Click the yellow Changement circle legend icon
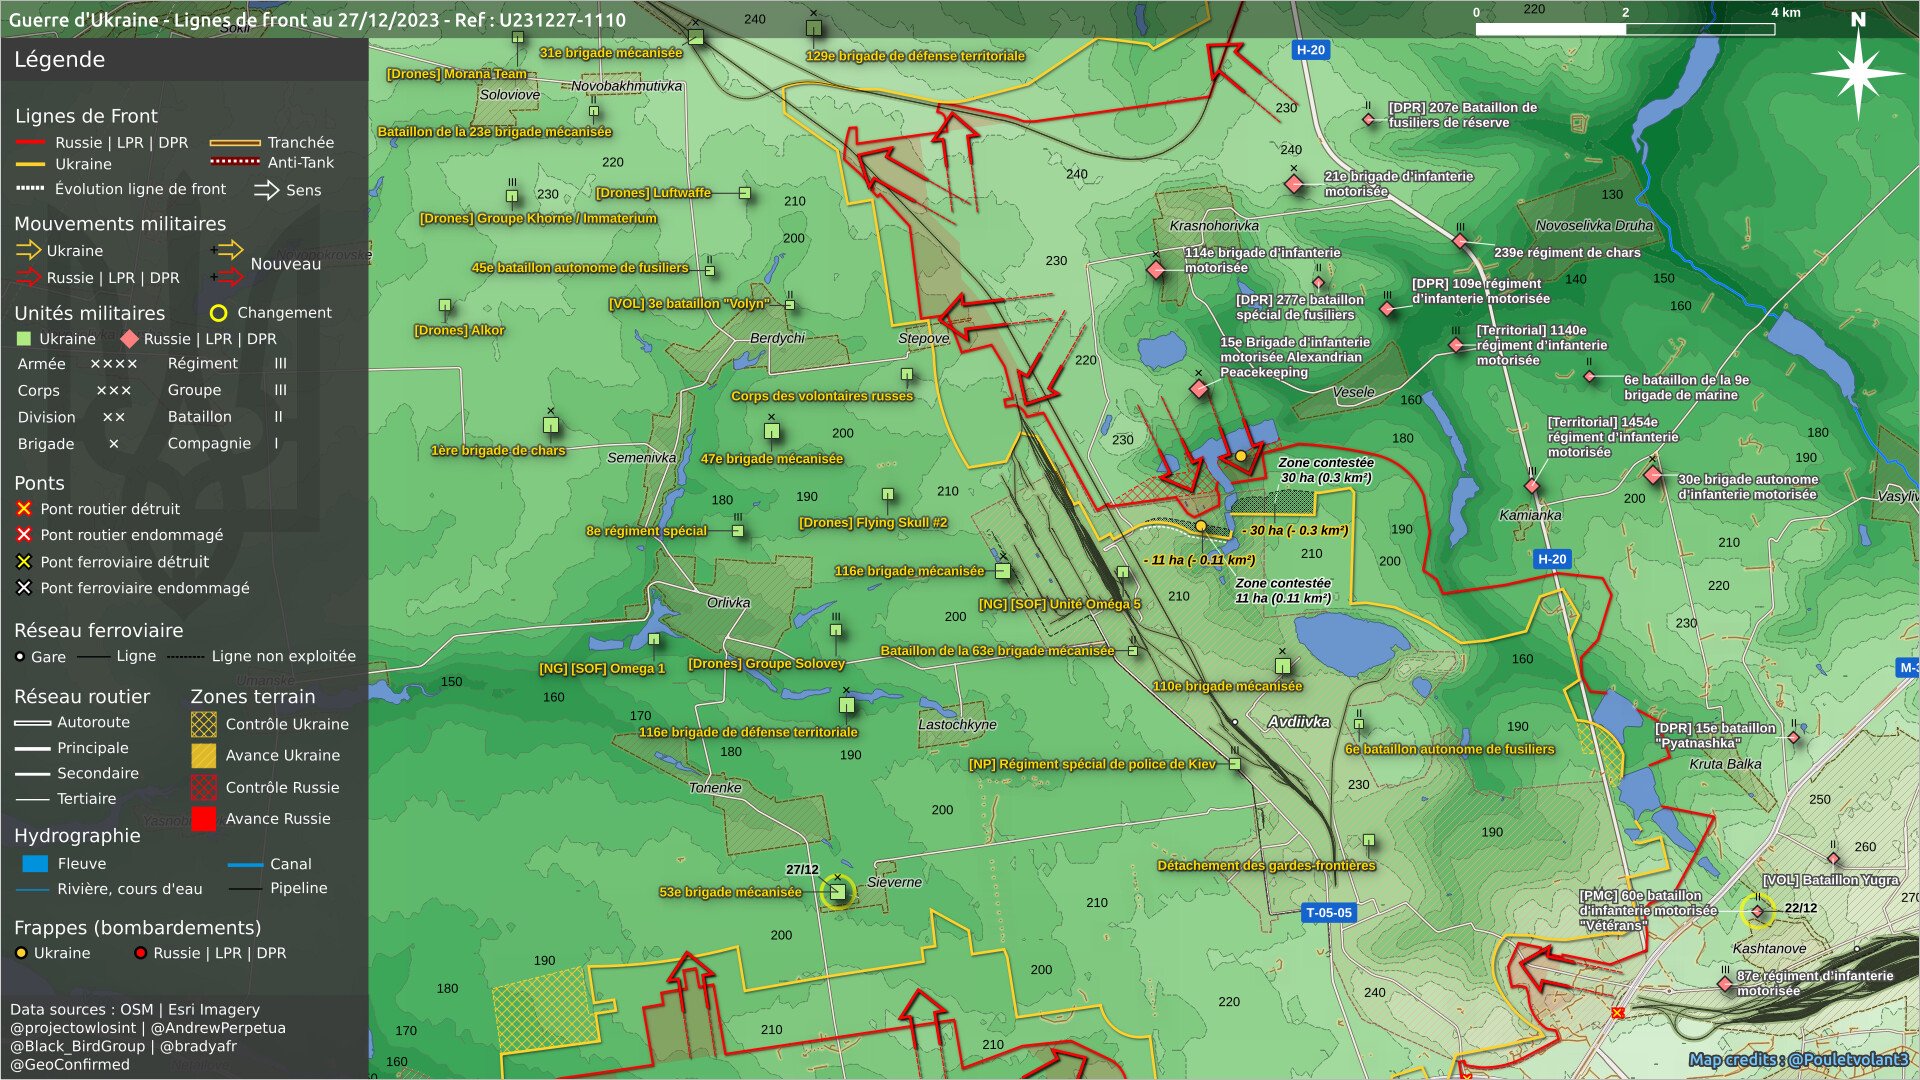The height and width of the screenshot is (1080, 1920). [218, 313]
